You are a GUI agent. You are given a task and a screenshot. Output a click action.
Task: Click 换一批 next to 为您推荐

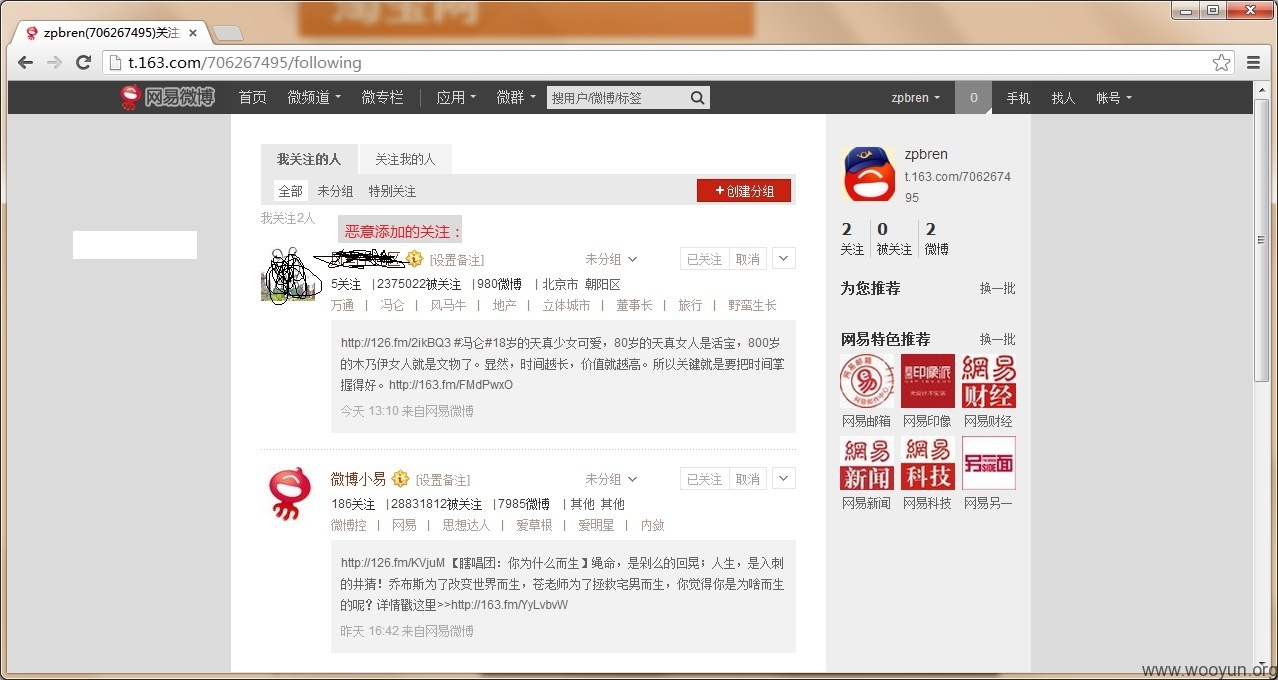(x=997, y=288)
